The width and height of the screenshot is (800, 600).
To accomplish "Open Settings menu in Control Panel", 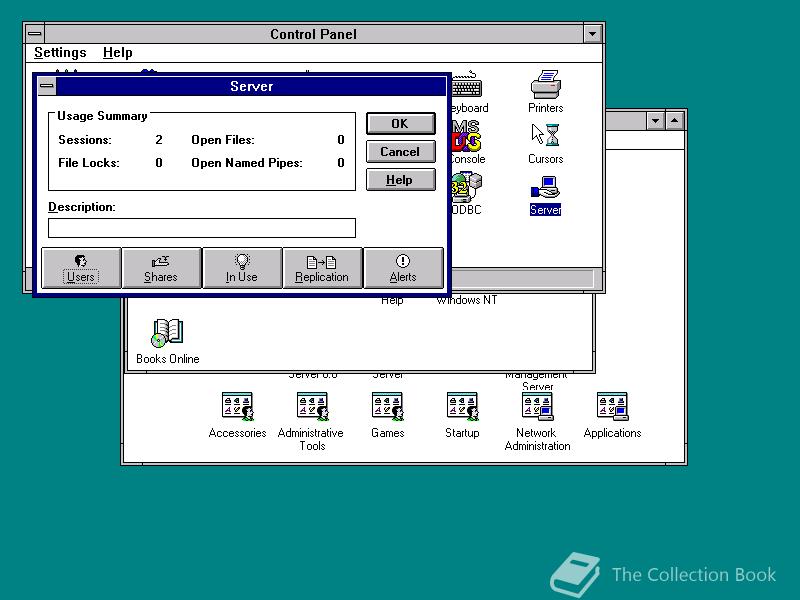I will tap(60, 53).
